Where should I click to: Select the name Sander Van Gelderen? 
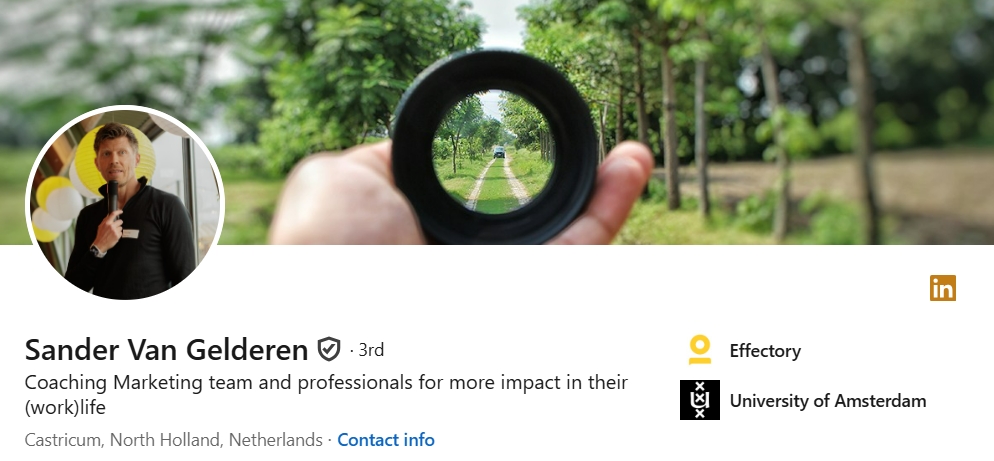[x=167, y=349]
